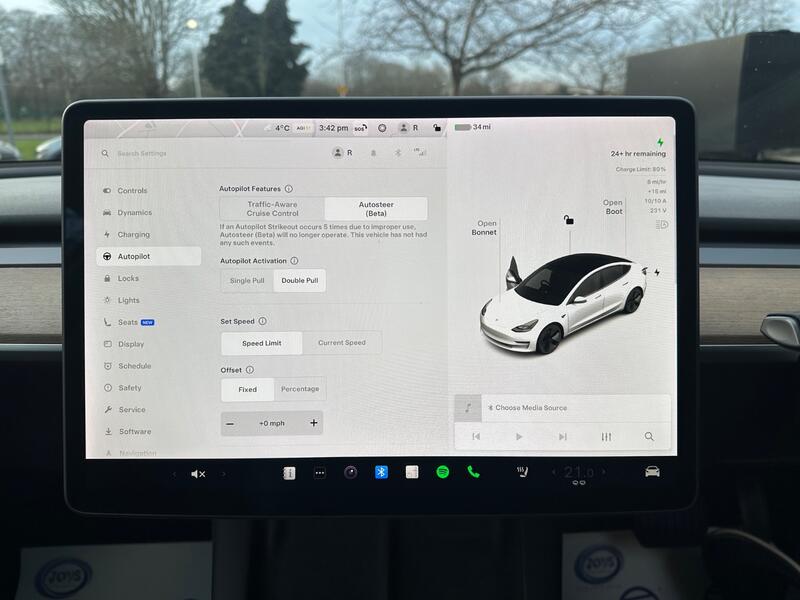The height and width of the screenshot is (600, 800).
Task: Tap the SOS emergency icon
Action: click(x=360, y=128)
